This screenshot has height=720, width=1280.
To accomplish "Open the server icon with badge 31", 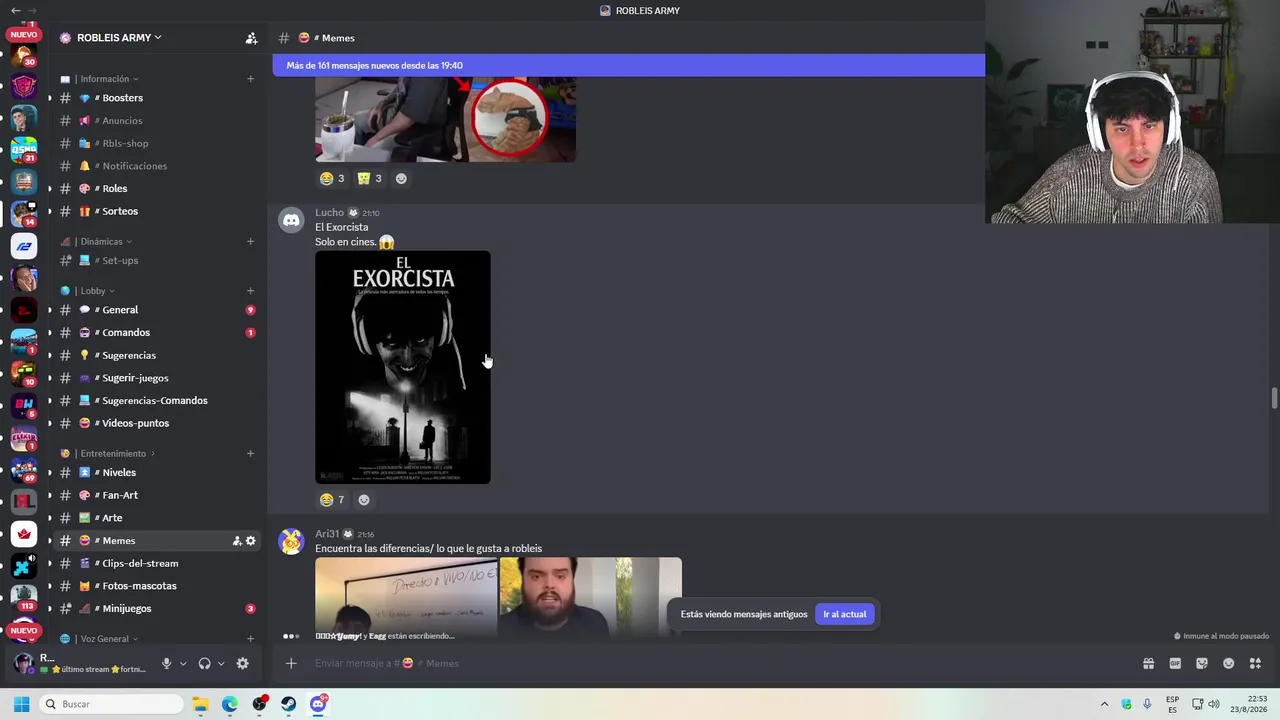I will pos(24,150).
